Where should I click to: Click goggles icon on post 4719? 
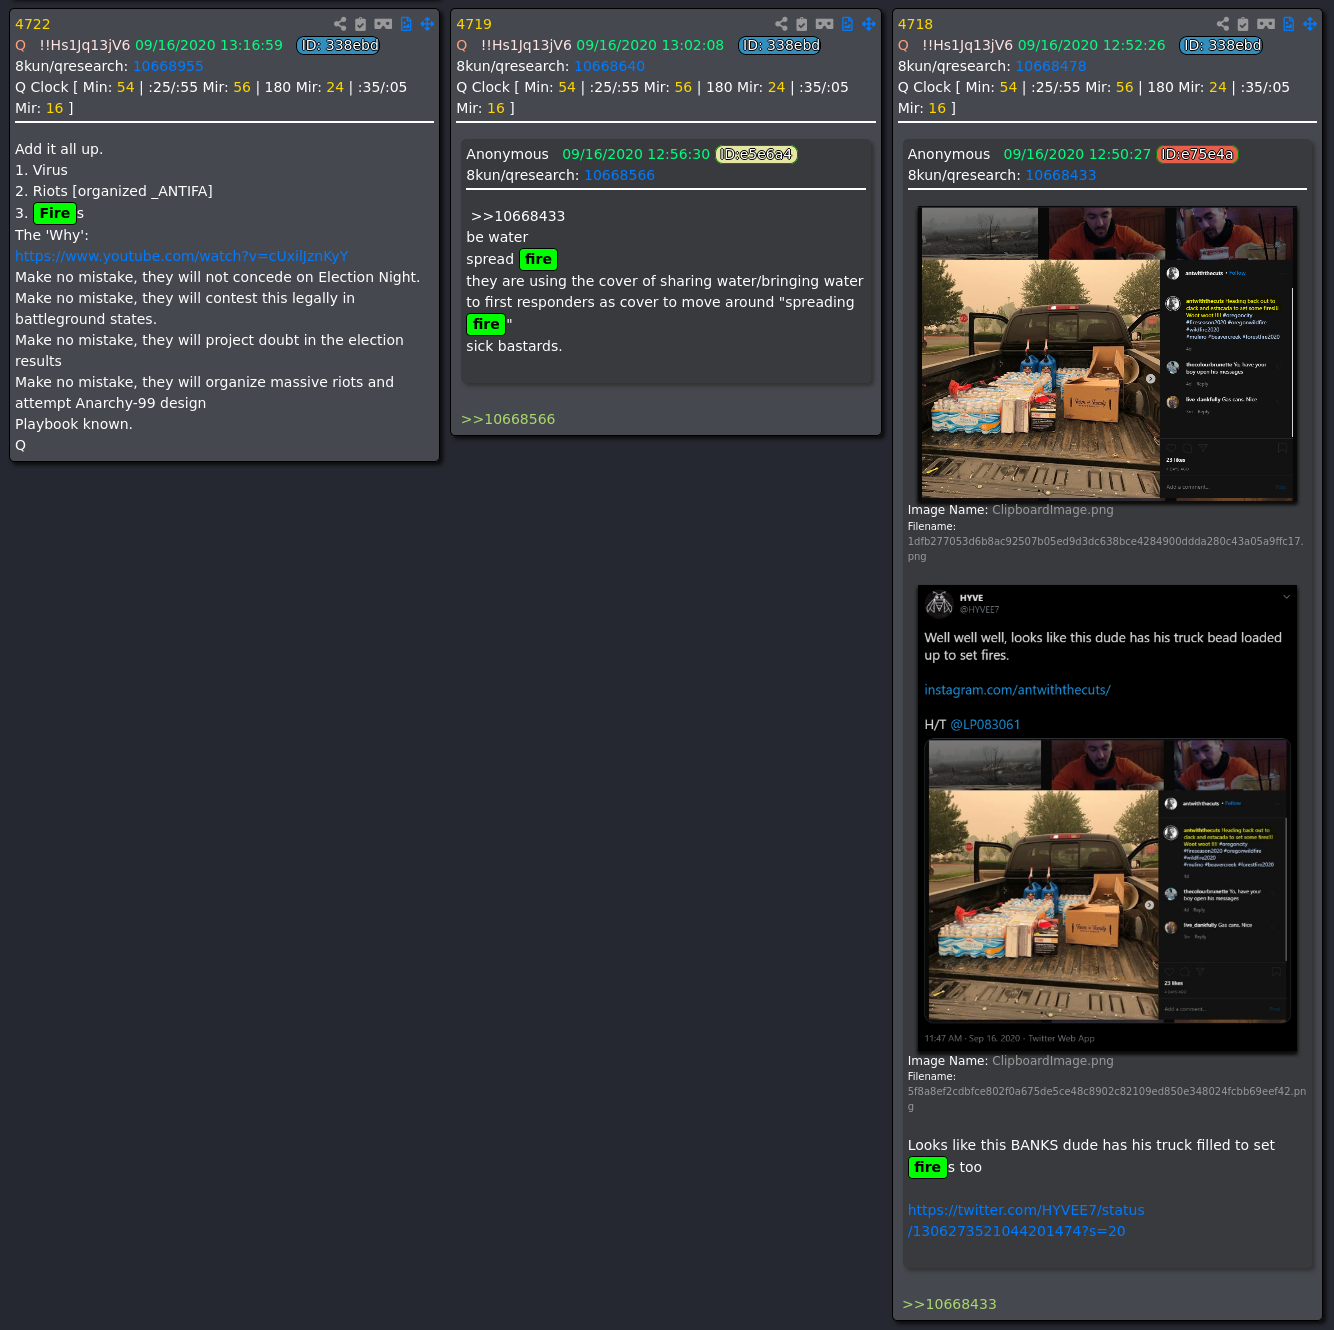(x=824, y=24)
